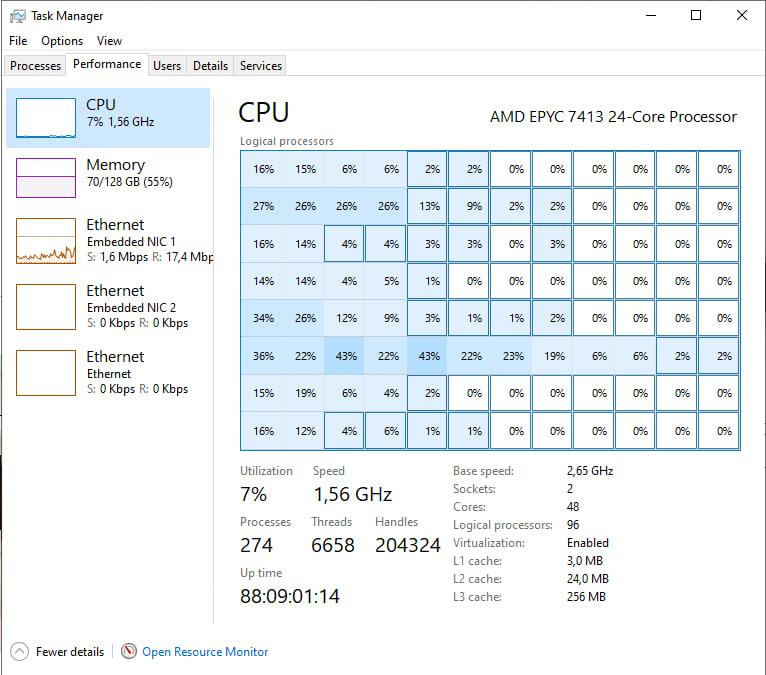766x675 pixels.
Task: Click the Speed value '1,56 GHz'
Action: point(353,494)
